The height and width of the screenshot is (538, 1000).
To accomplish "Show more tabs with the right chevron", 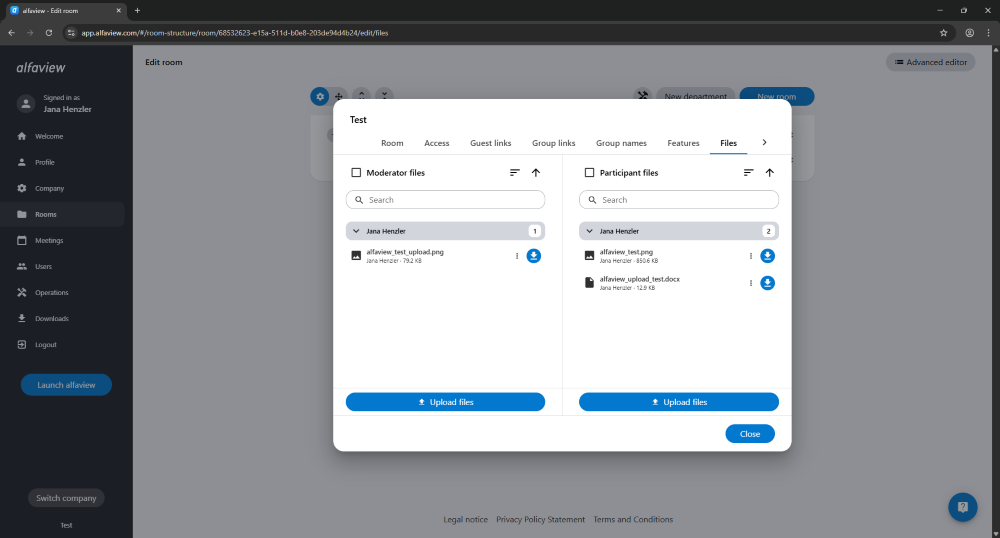I will [764, 143].
